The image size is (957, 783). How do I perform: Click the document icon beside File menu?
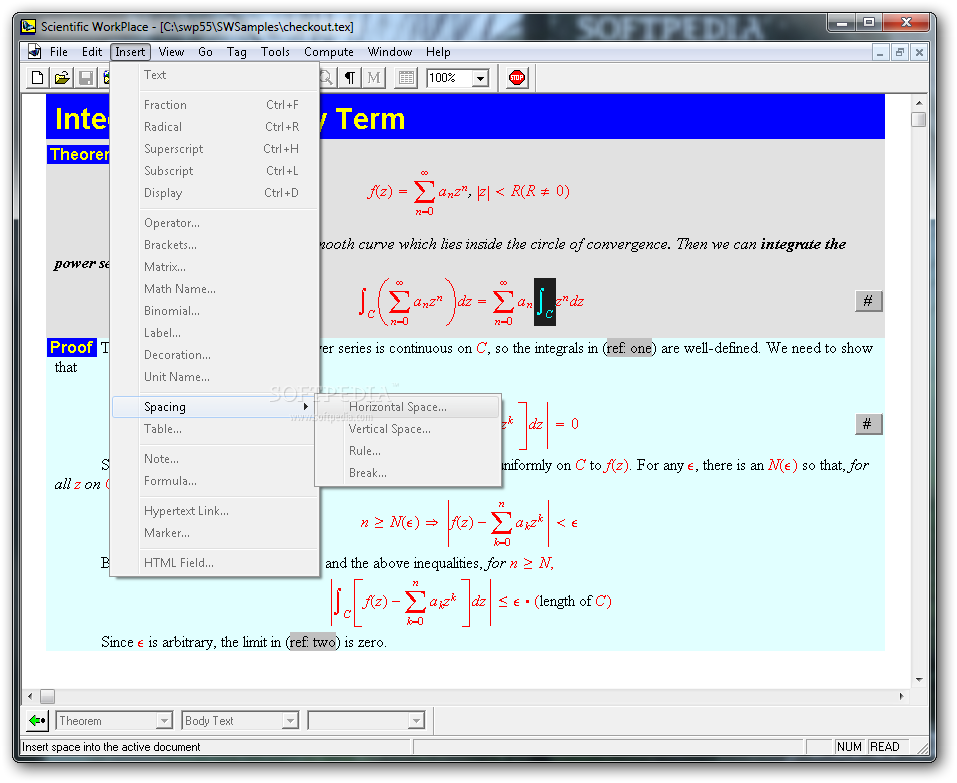(x=35, y=52)
